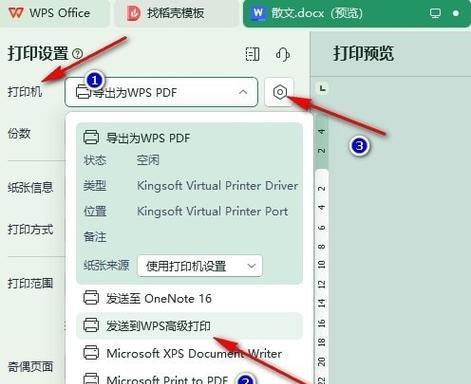Choose 发送至 OneNote 16 printer
Image resolution: width=471 pixels, height=384 pixels.
click(189, 298)
